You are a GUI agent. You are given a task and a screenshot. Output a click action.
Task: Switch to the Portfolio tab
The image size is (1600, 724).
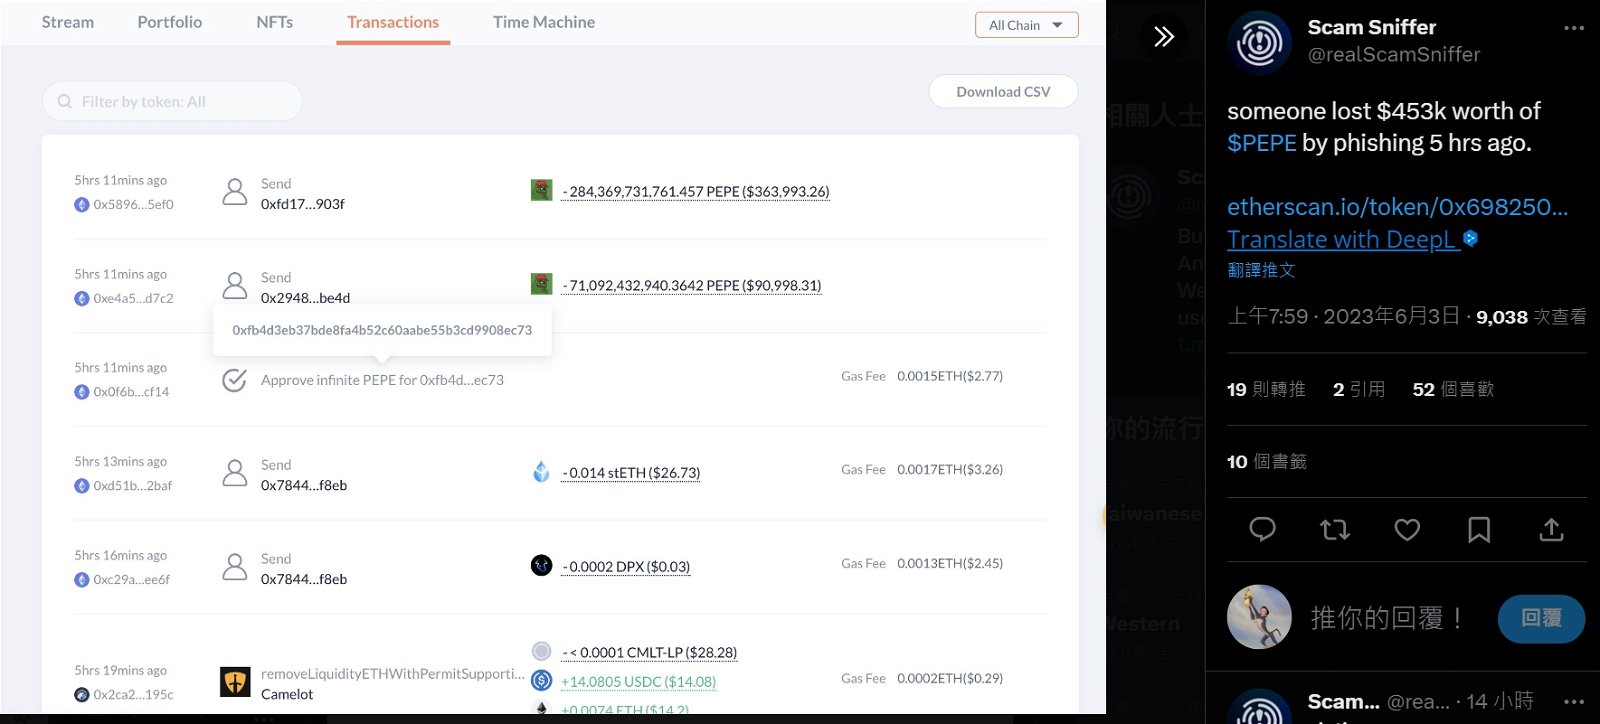pos(170,22)
